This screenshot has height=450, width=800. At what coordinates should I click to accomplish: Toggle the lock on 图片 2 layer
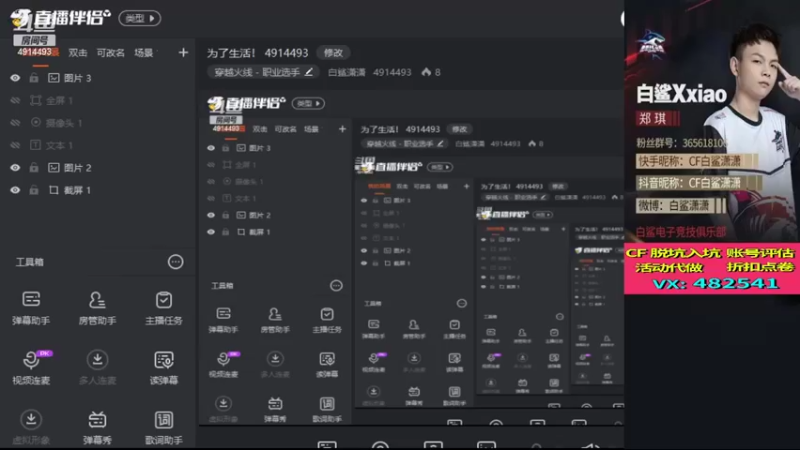pyautogui.click(x=34, y=168)
